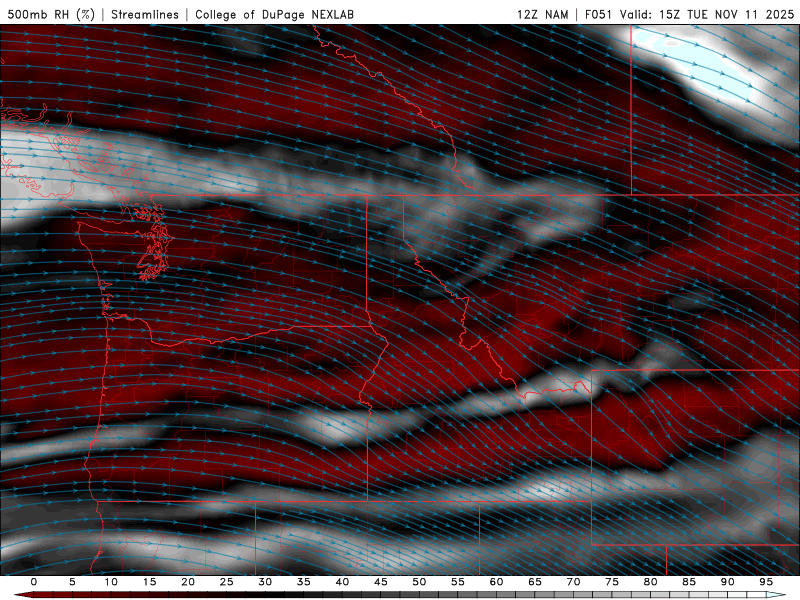Click the 5 value on the color scale

point(72,582)
